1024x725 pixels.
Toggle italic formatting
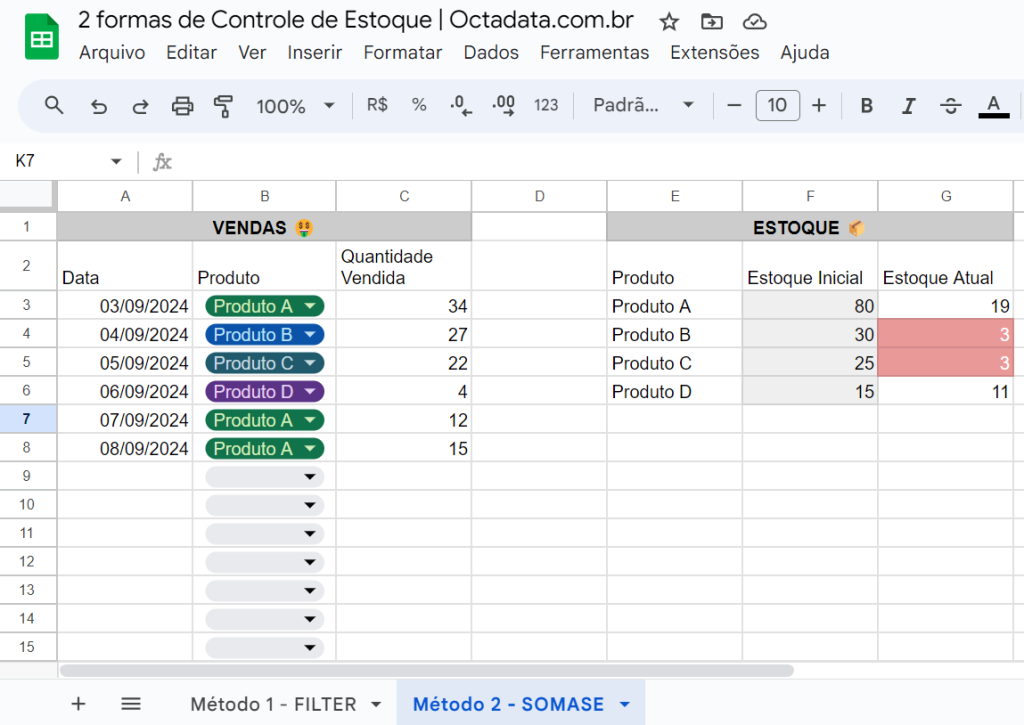[908, 105]
